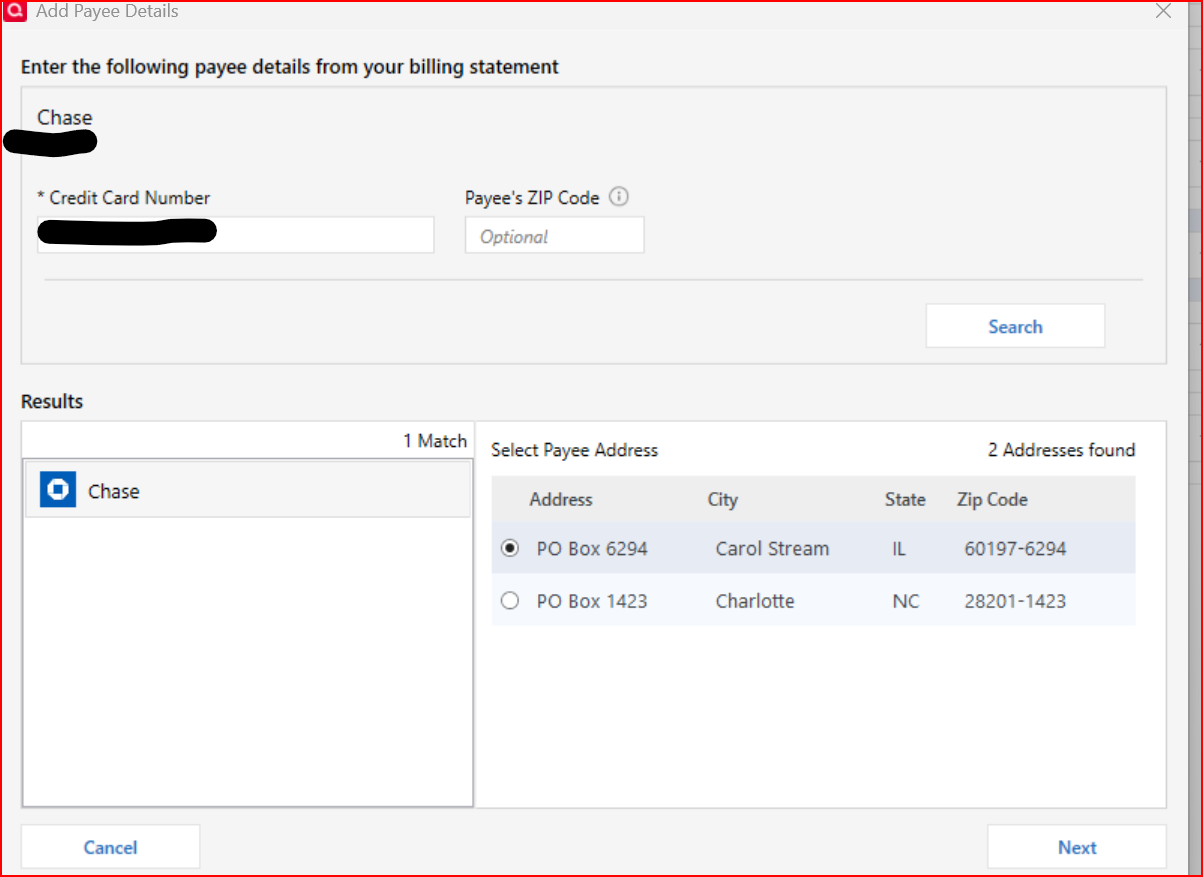1203x877 pixels.
Task: Click the Chase logo icon in results
Action: 58,490
